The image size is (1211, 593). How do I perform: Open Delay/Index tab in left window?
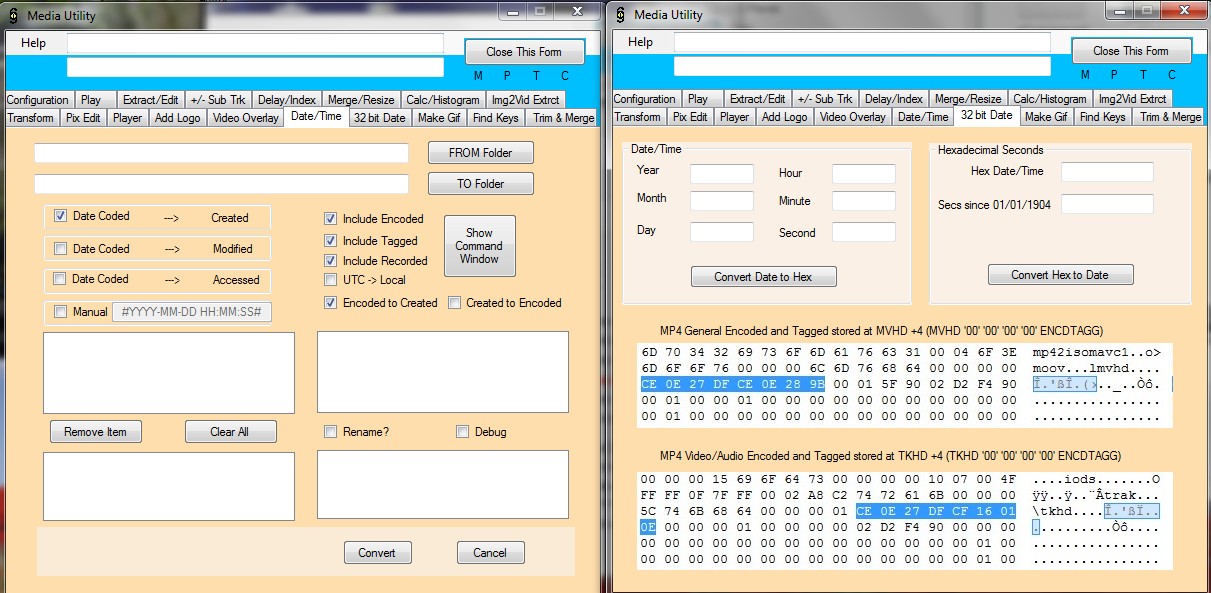286,100
